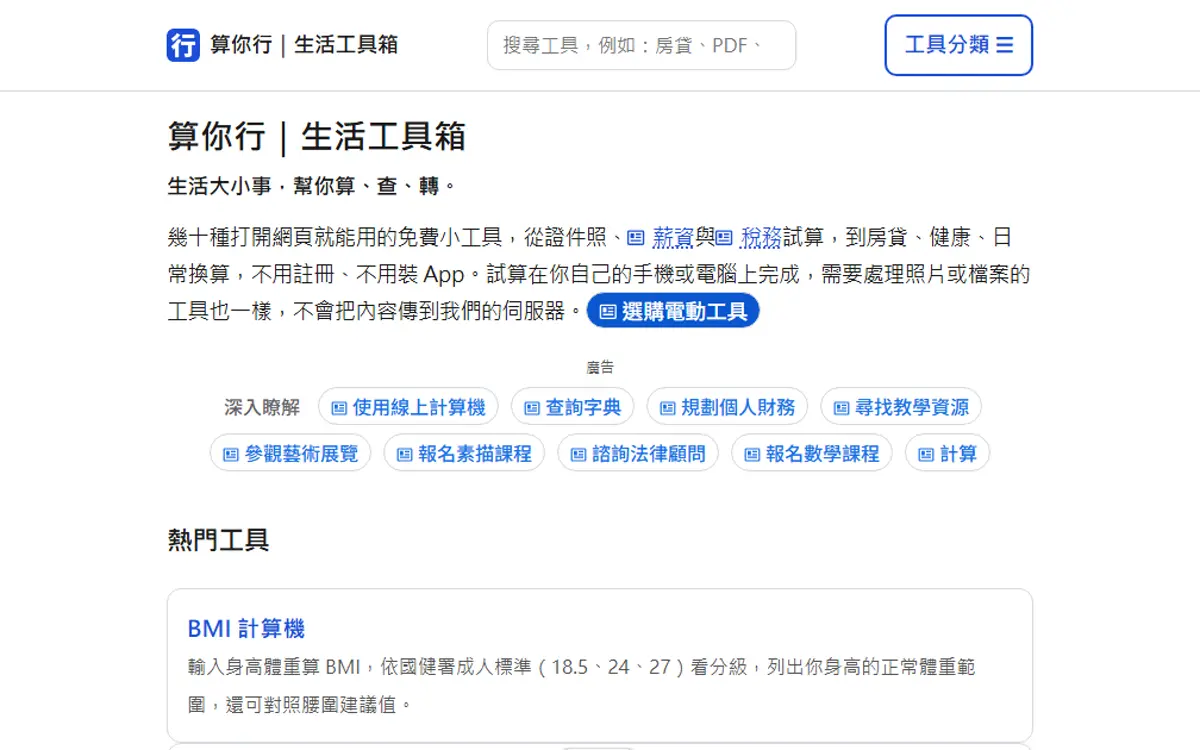Open the 尋找教學資源 ad chip
This screenshot has height=750, width=1200.
901,407
